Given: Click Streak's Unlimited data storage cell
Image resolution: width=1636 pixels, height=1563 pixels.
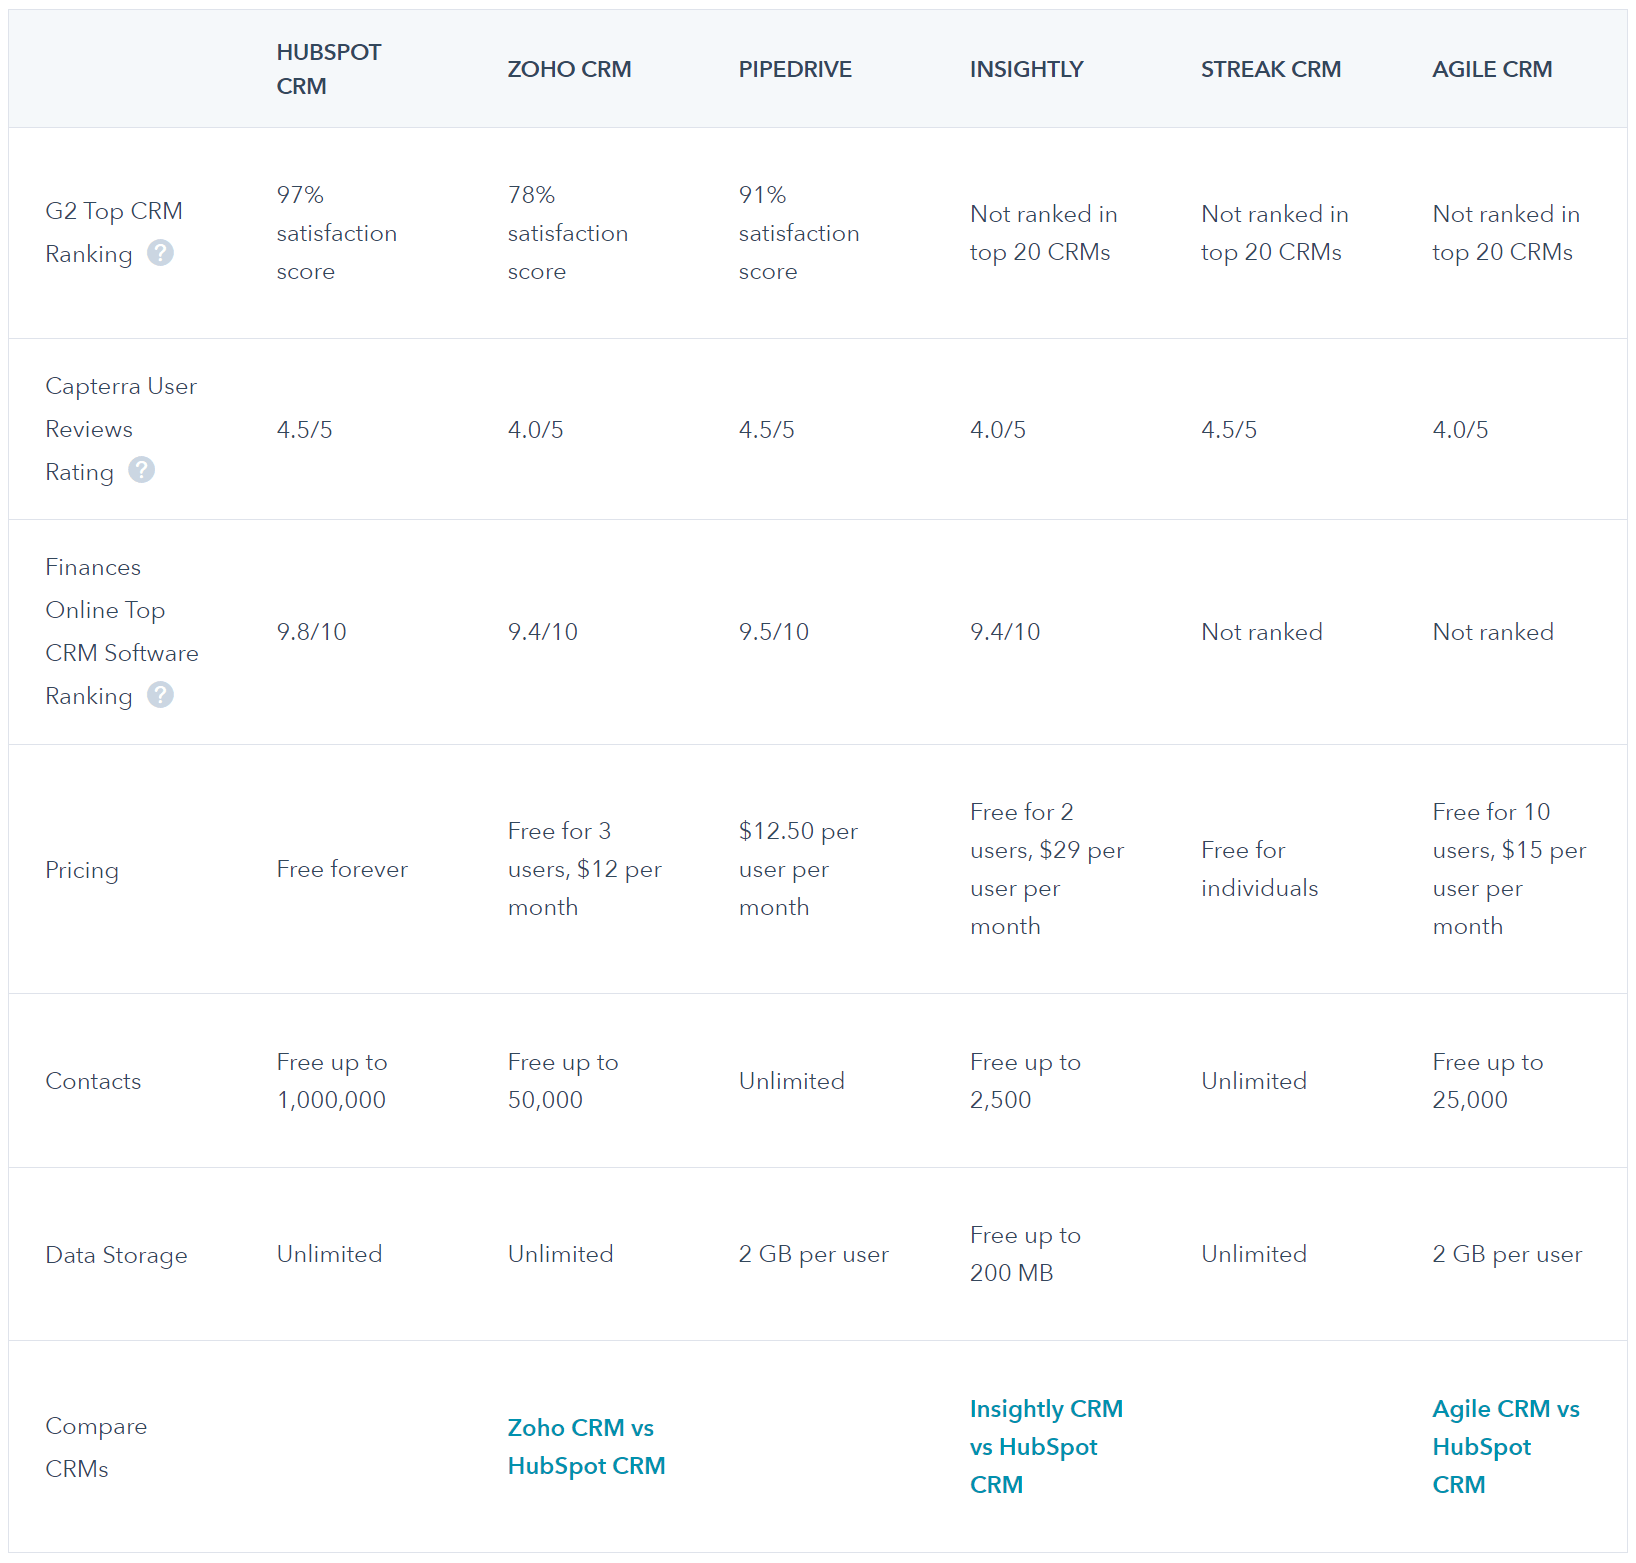Looking at the screenshot, I should click(1253, 1253).
